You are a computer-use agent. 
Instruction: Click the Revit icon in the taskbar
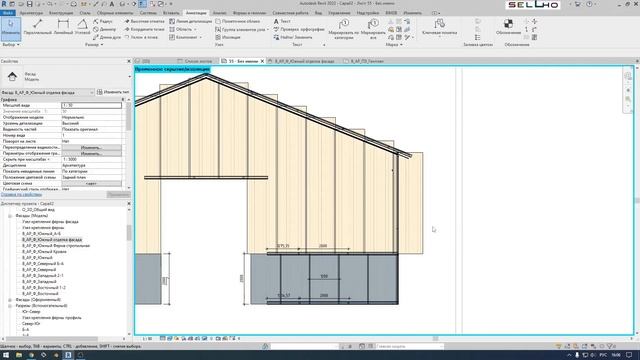(x=68, y=355)
